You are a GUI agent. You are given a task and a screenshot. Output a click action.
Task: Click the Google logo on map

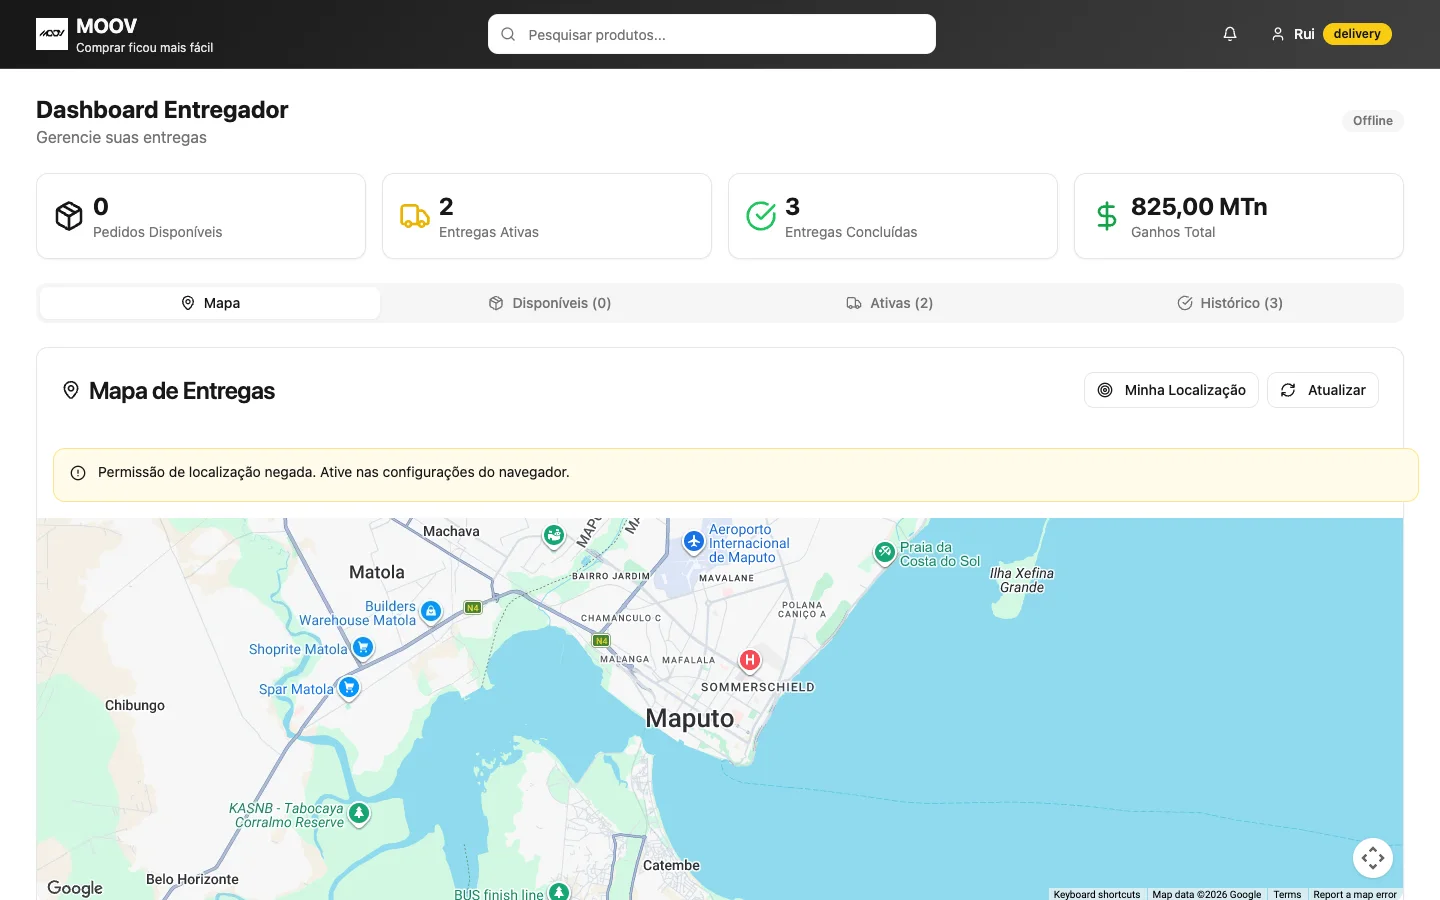[75, 888]
